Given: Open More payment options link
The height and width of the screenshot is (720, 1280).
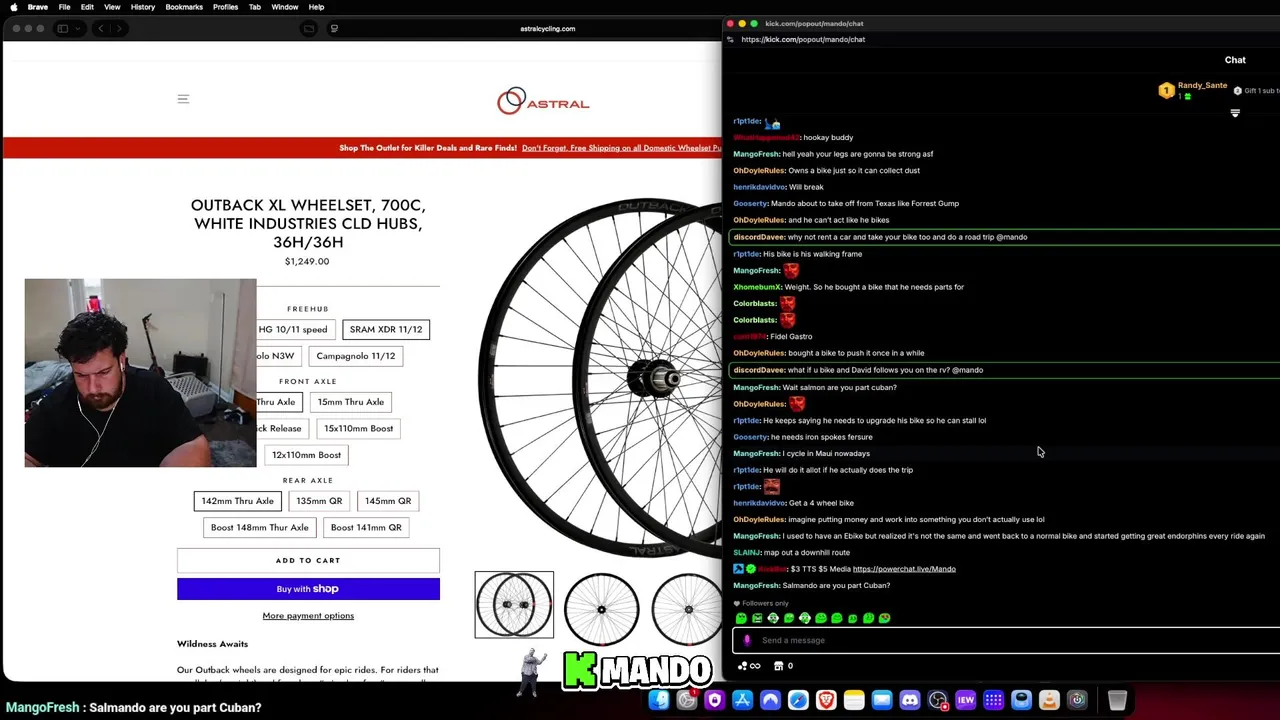Looking at the screenshot, I should pos(308,616).
